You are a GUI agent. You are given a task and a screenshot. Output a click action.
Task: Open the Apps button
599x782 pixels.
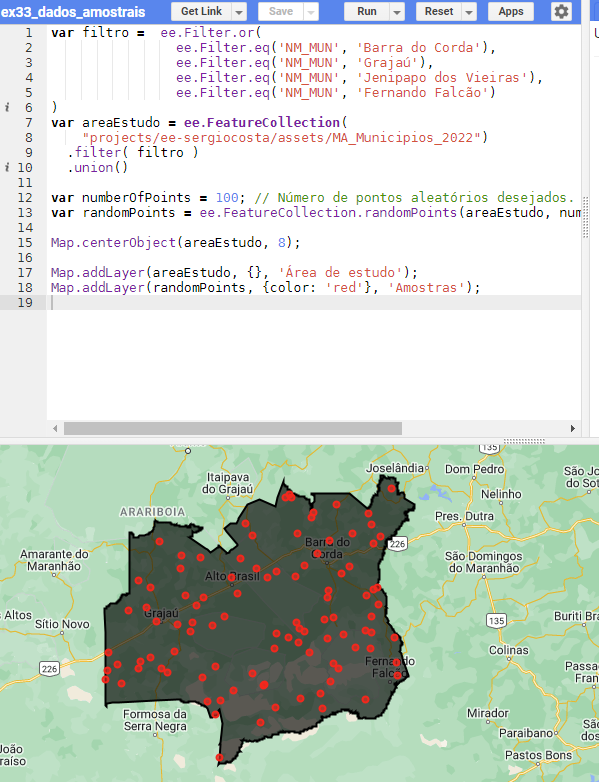click(511, 11)
